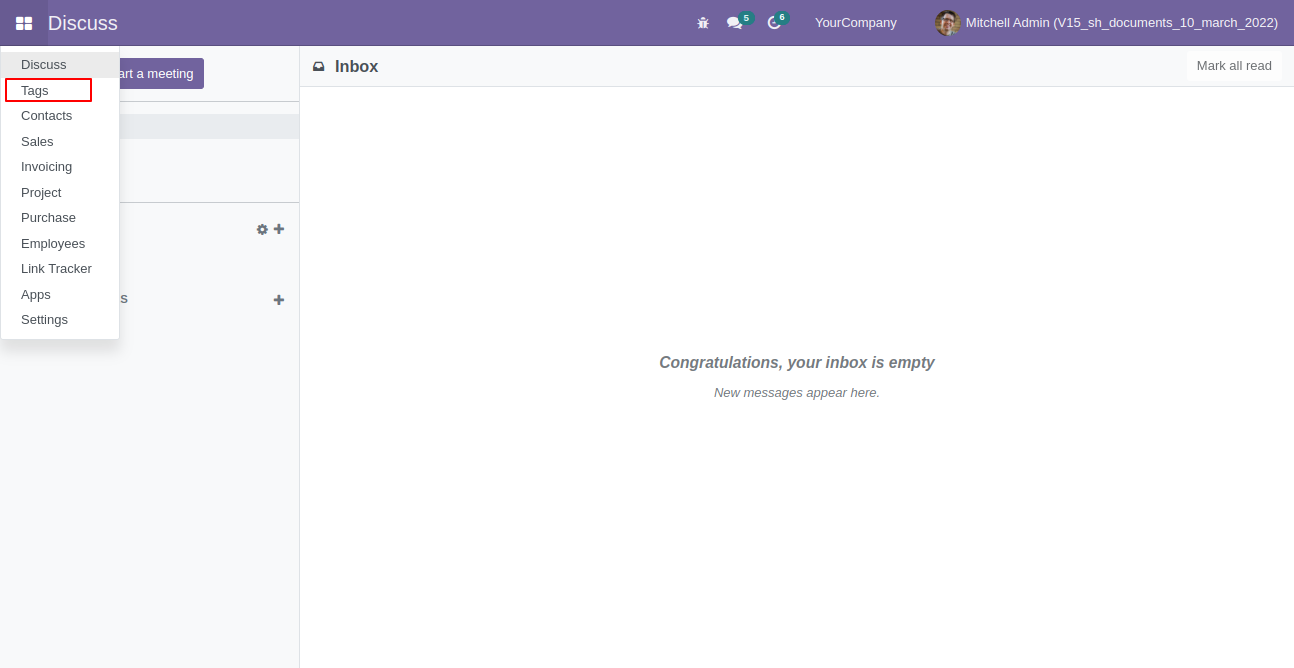The image size is (1294, 668).
Task: Click the Inbox tray icon in header
Action: point(319,67)
